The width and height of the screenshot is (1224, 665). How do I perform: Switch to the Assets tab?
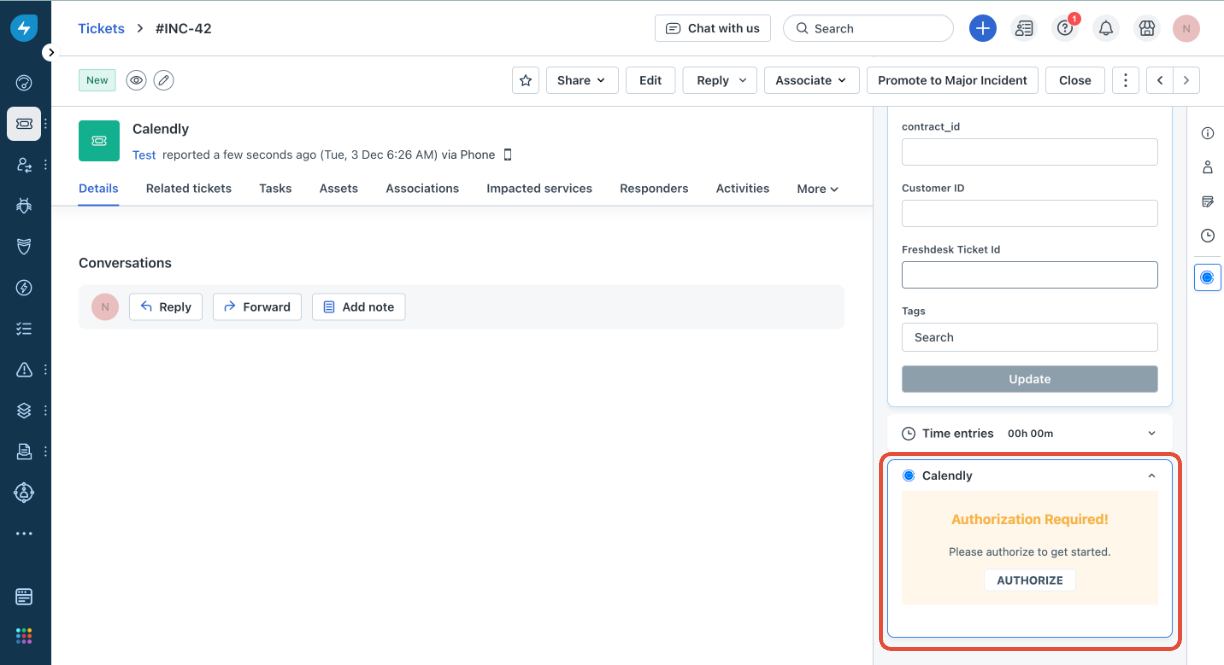coord(339,188)
